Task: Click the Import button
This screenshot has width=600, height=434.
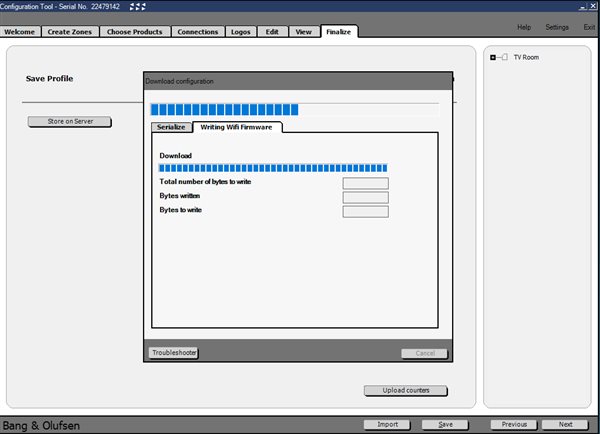Action: pos(387,424)
